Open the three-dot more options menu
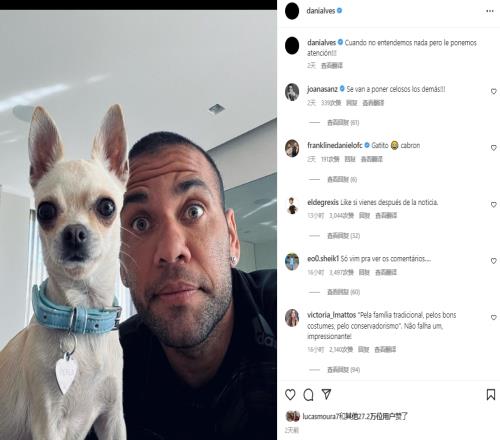Image resolution: width=500 pixels, height=440 pixels. (490, 11)
